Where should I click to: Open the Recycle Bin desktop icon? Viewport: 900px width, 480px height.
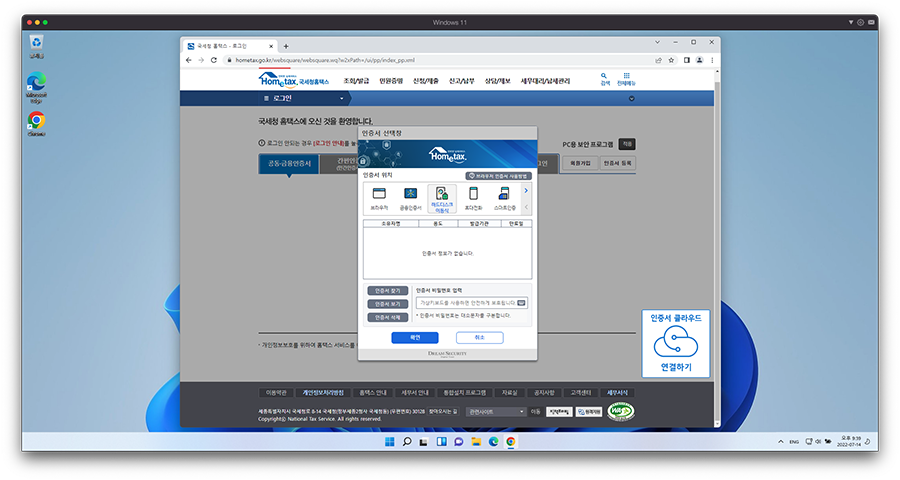pos(36,47)
